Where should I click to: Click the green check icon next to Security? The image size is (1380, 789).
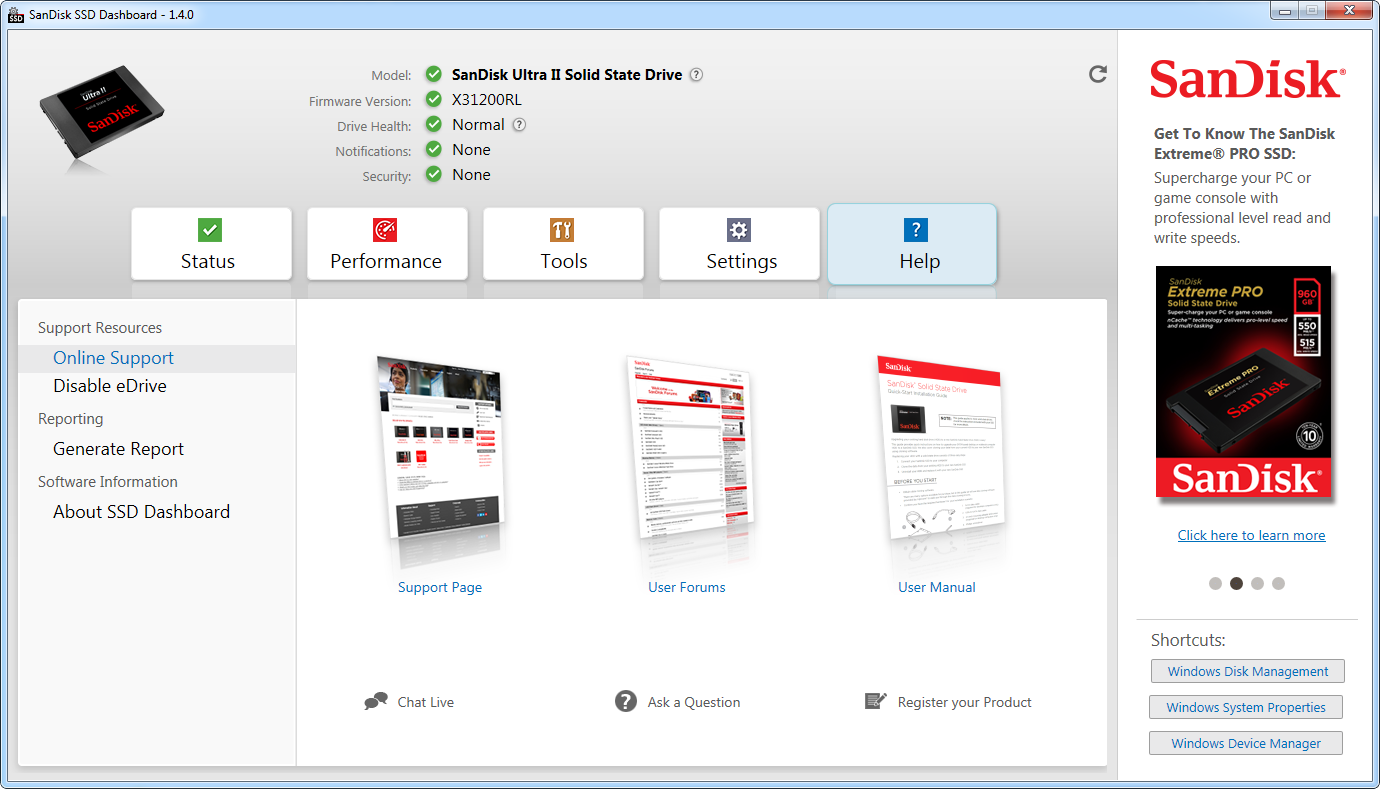(433, 174)
